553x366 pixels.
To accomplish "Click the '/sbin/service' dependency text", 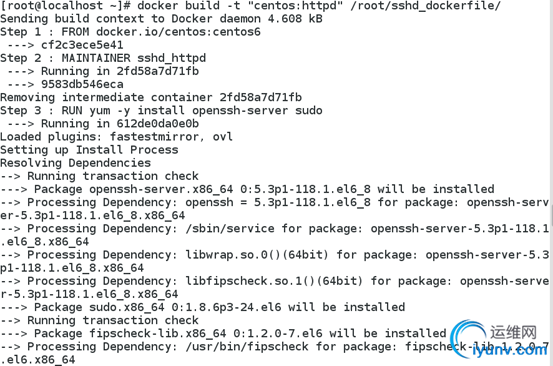I will pos(230,228).
